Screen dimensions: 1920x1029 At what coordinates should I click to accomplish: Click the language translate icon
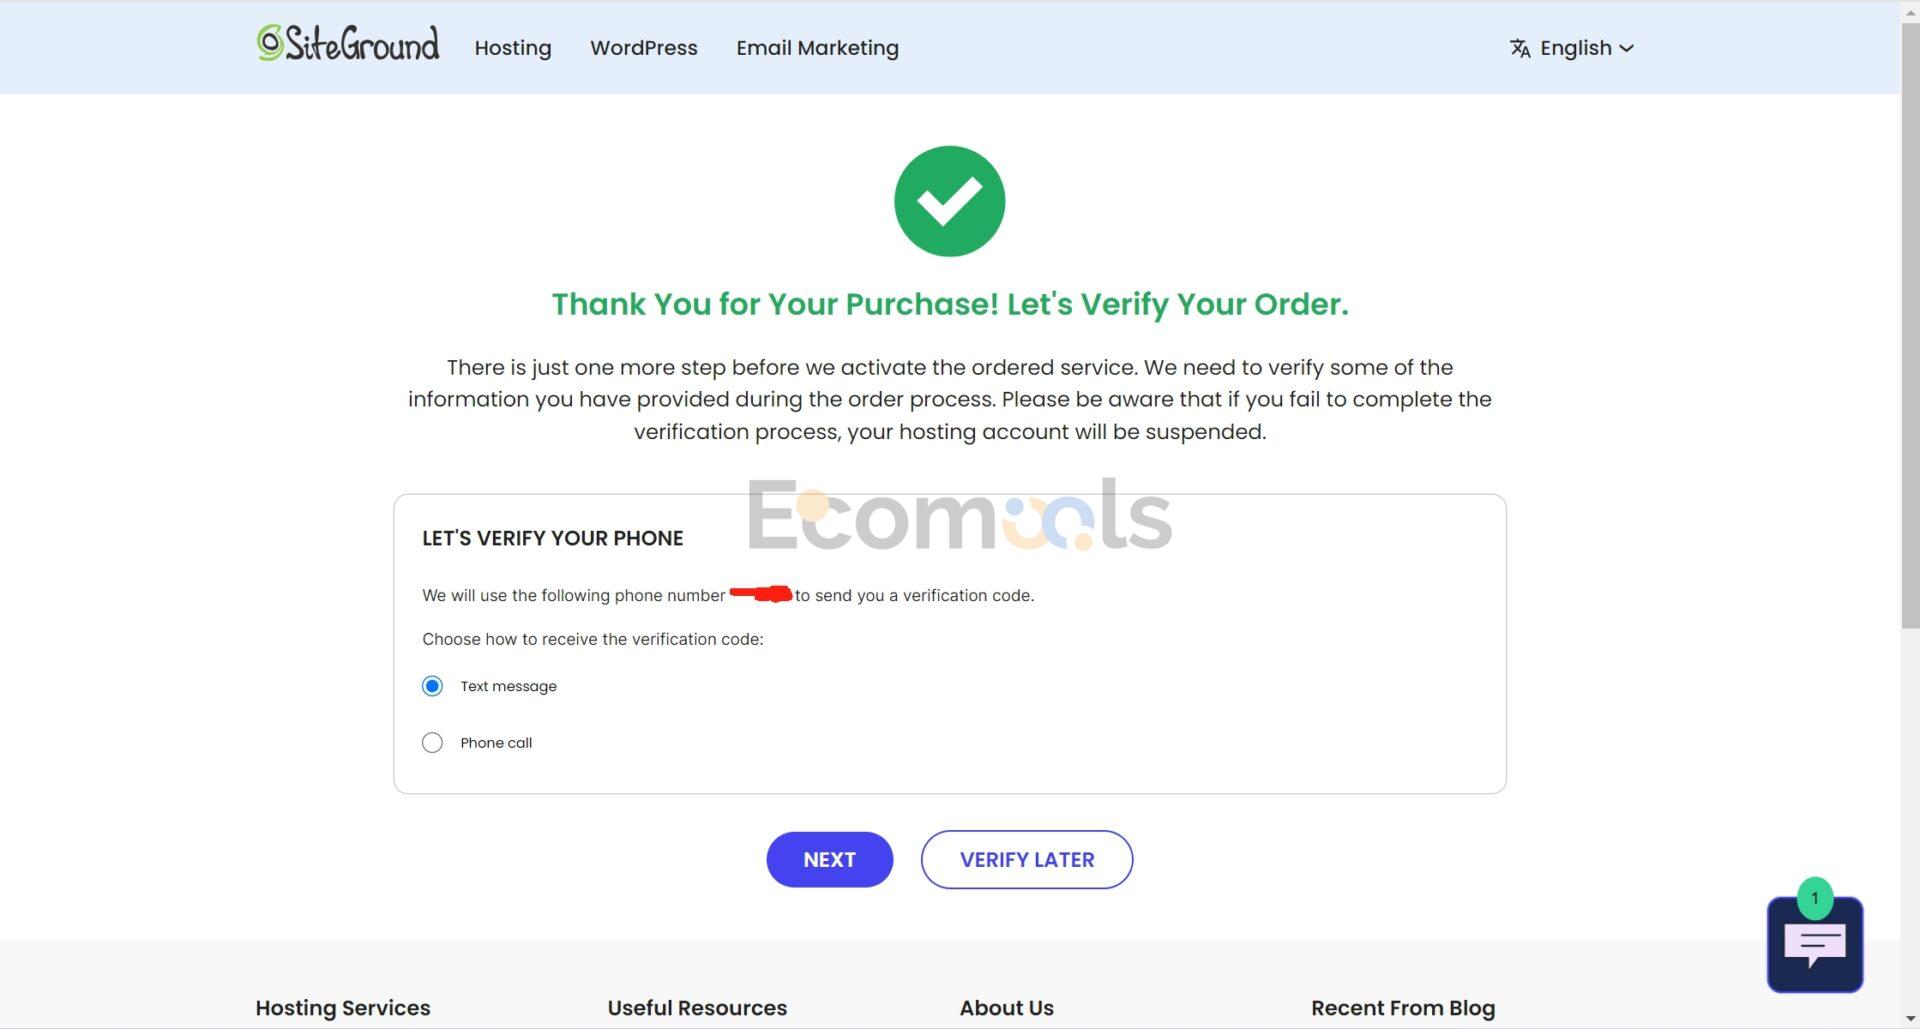click(x=1520, y=48)
